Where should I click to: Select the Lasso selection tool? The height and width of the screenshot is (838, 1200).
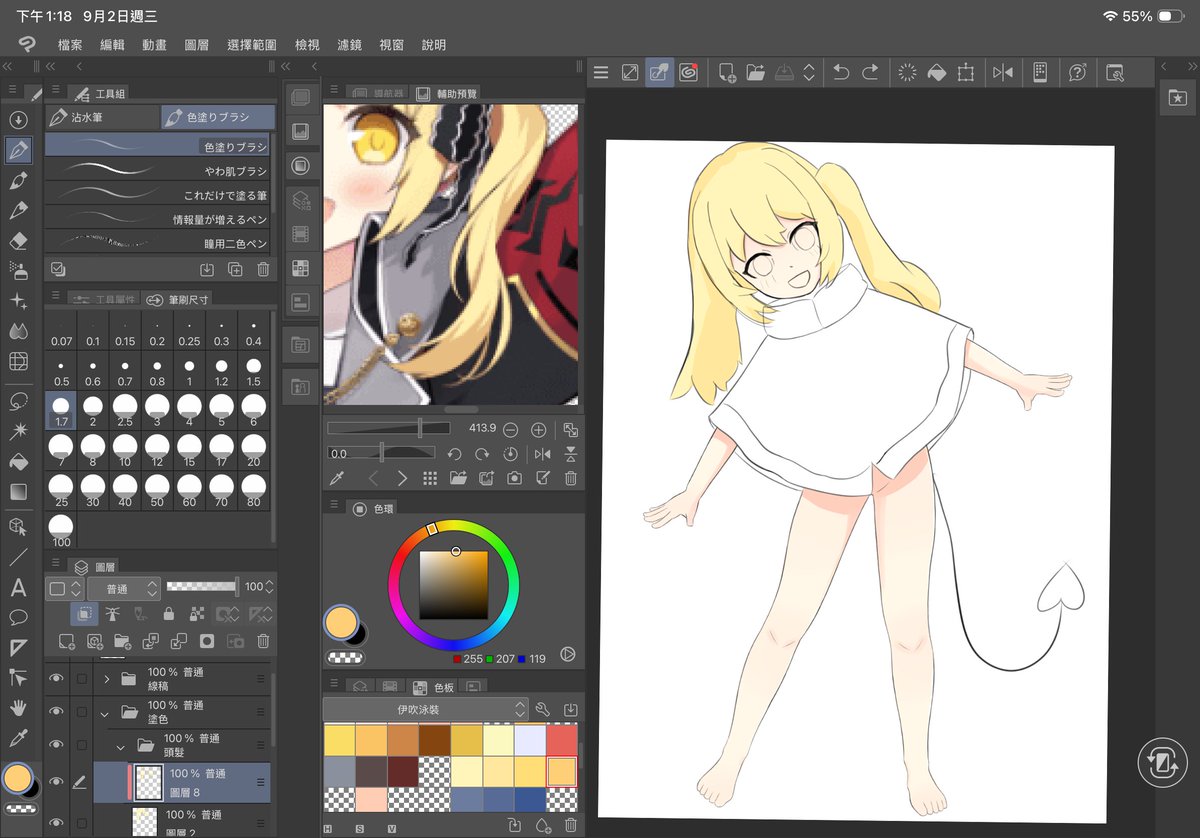18,401
